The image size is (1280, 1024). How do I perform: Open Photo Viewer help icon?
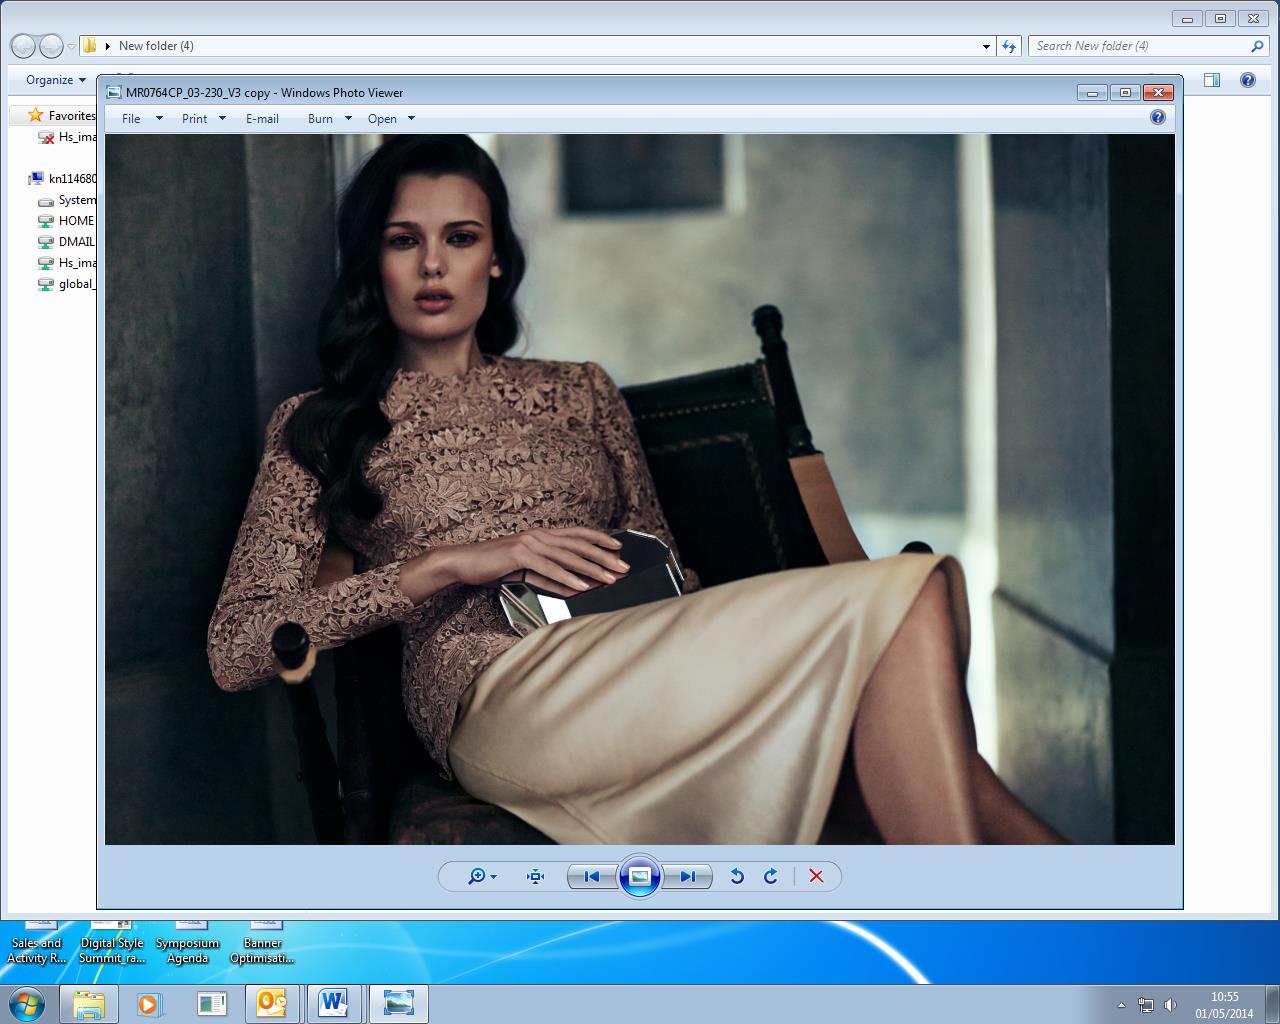point(1157,118)
